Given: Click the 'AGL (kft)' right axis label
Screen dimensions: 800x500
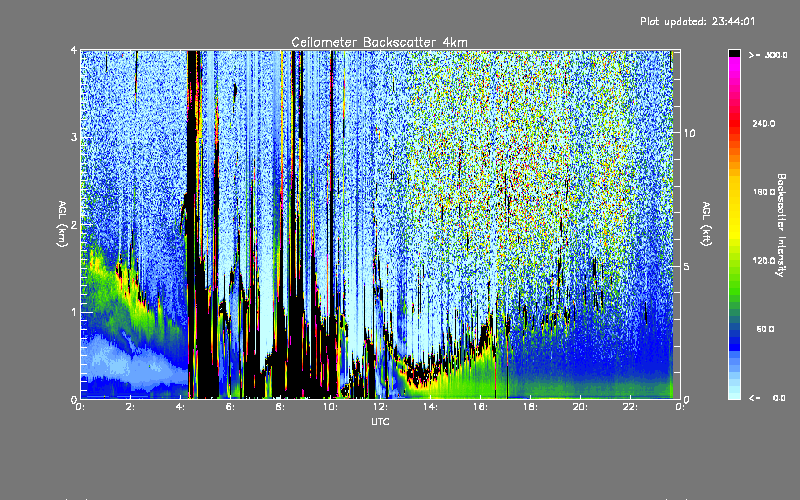Looking at the screenshot, I should click(x=707, y=224).
